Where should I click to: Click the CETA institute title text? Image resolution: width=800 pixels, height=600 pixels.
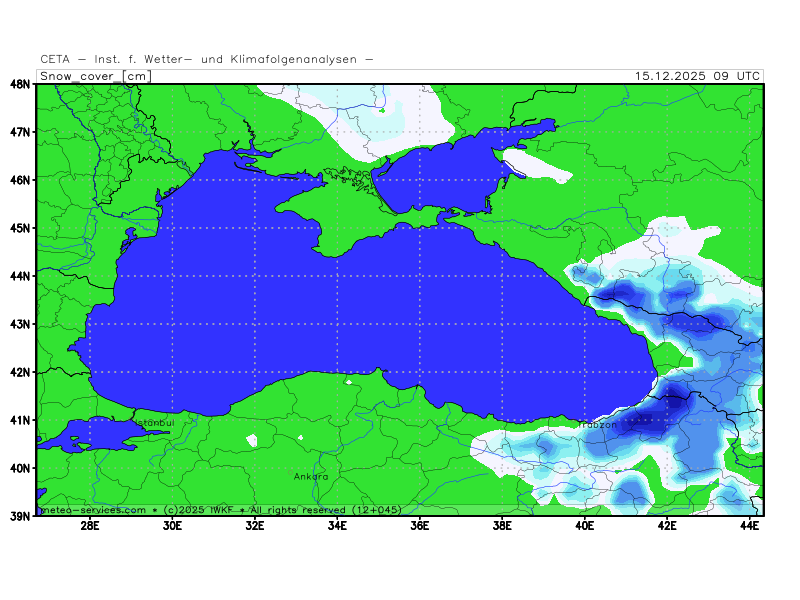click(207, 59)
